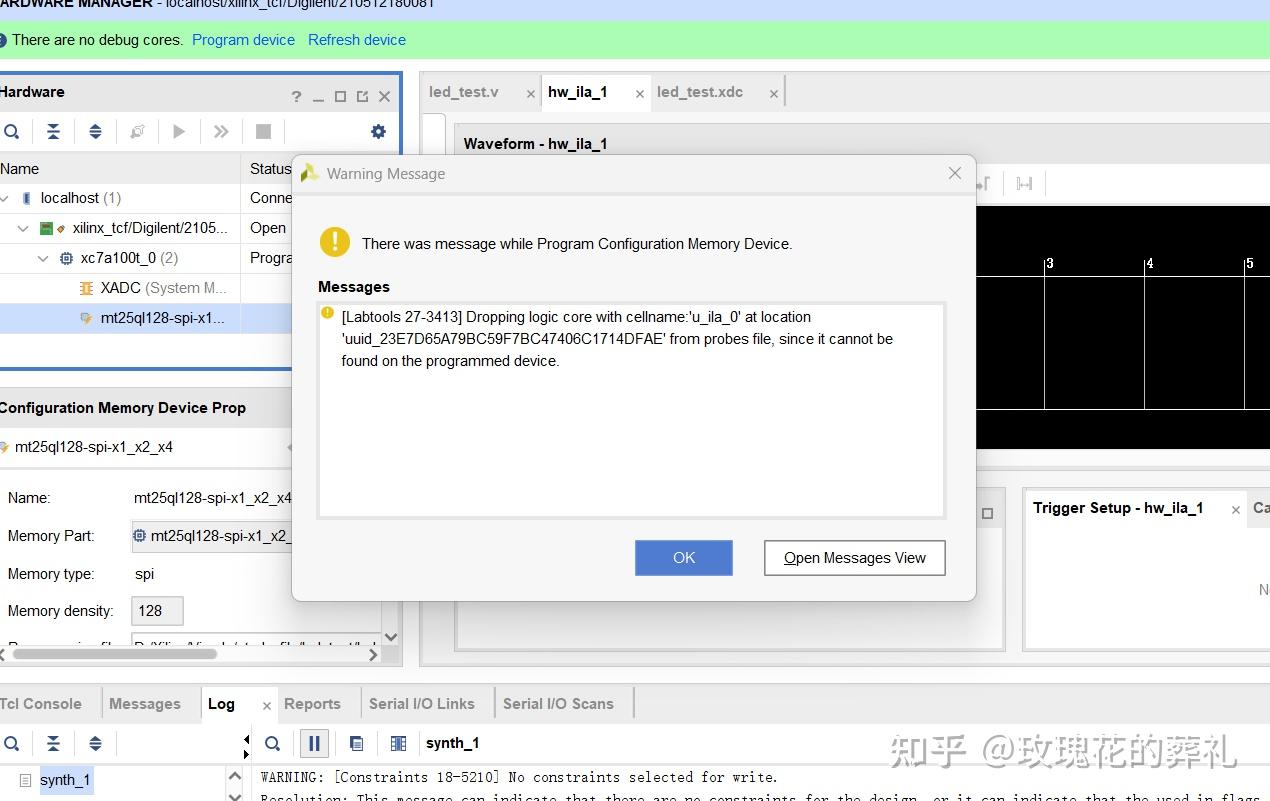
Task: Click Refresh device link
Action: [357, 40]
